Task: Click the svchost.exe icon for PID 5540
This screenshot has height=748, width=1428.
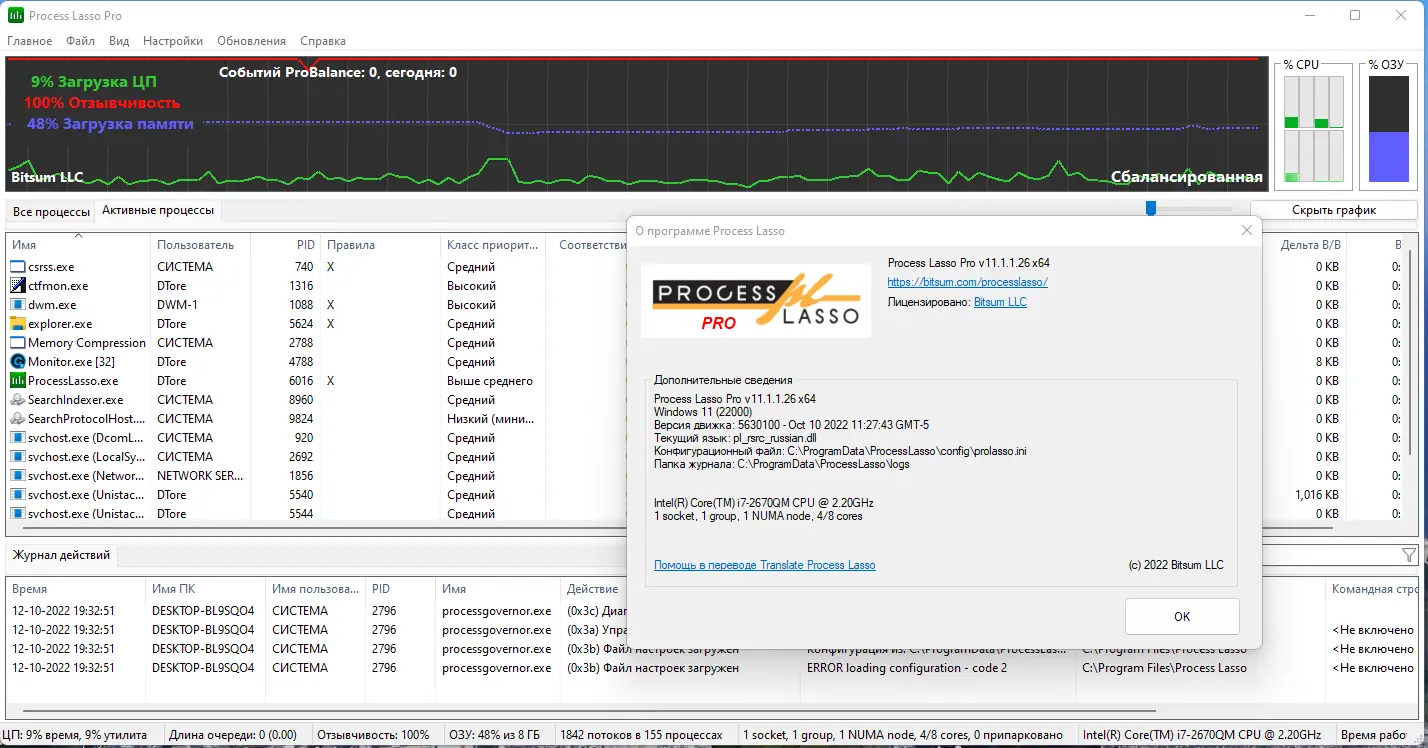Action: pos(18,495)
